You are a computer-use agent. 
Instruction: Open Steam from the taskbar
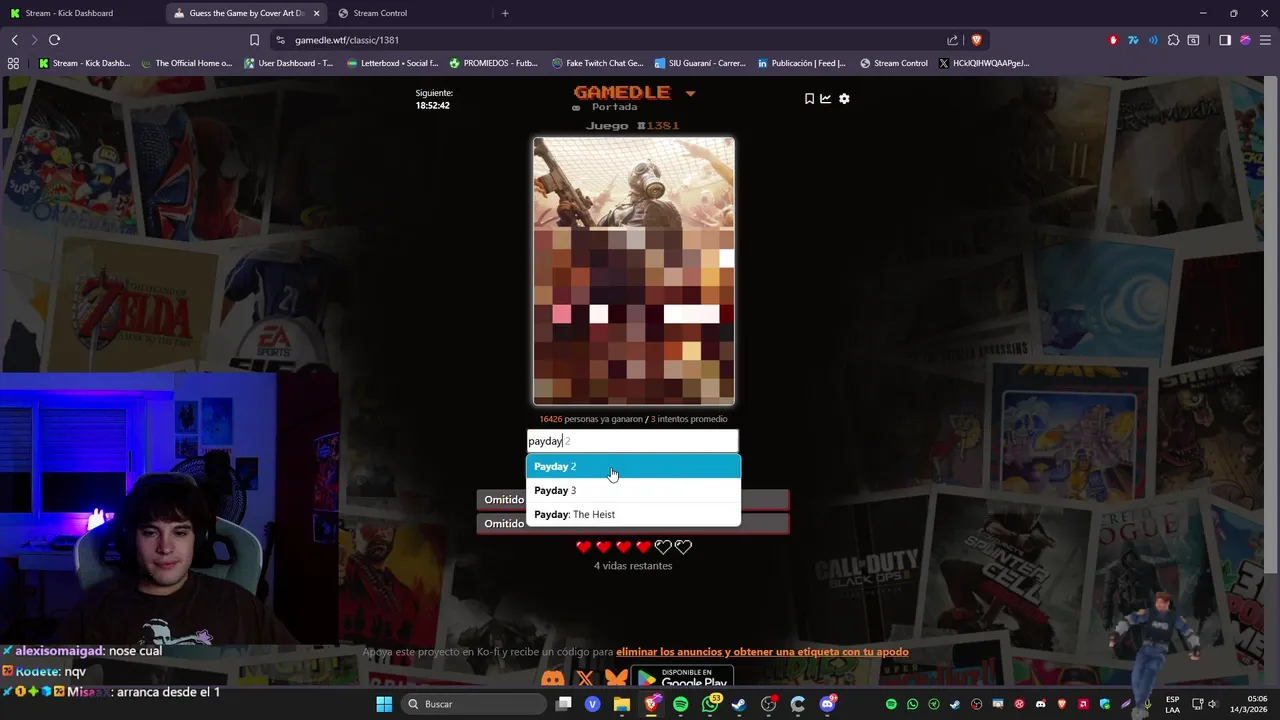pyautogui.click(x=739, y=704)
